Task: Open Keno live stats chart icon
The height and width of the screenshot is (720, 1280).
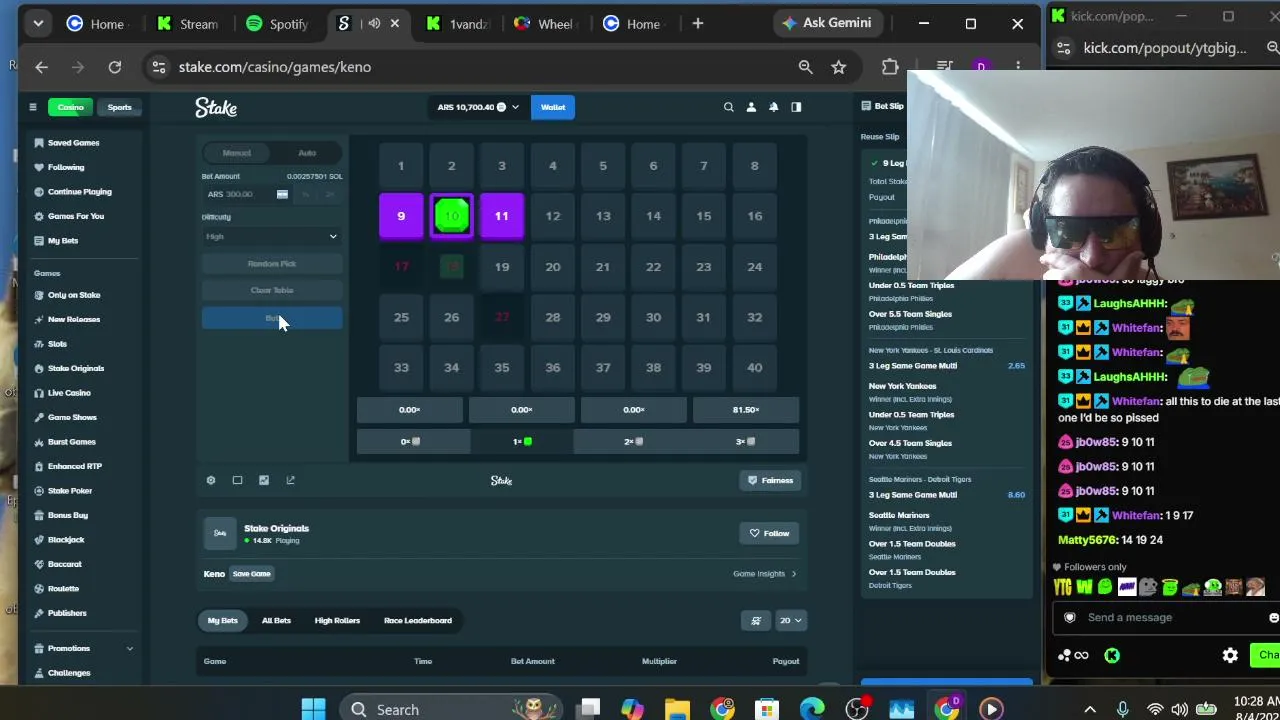Action: 264,480
